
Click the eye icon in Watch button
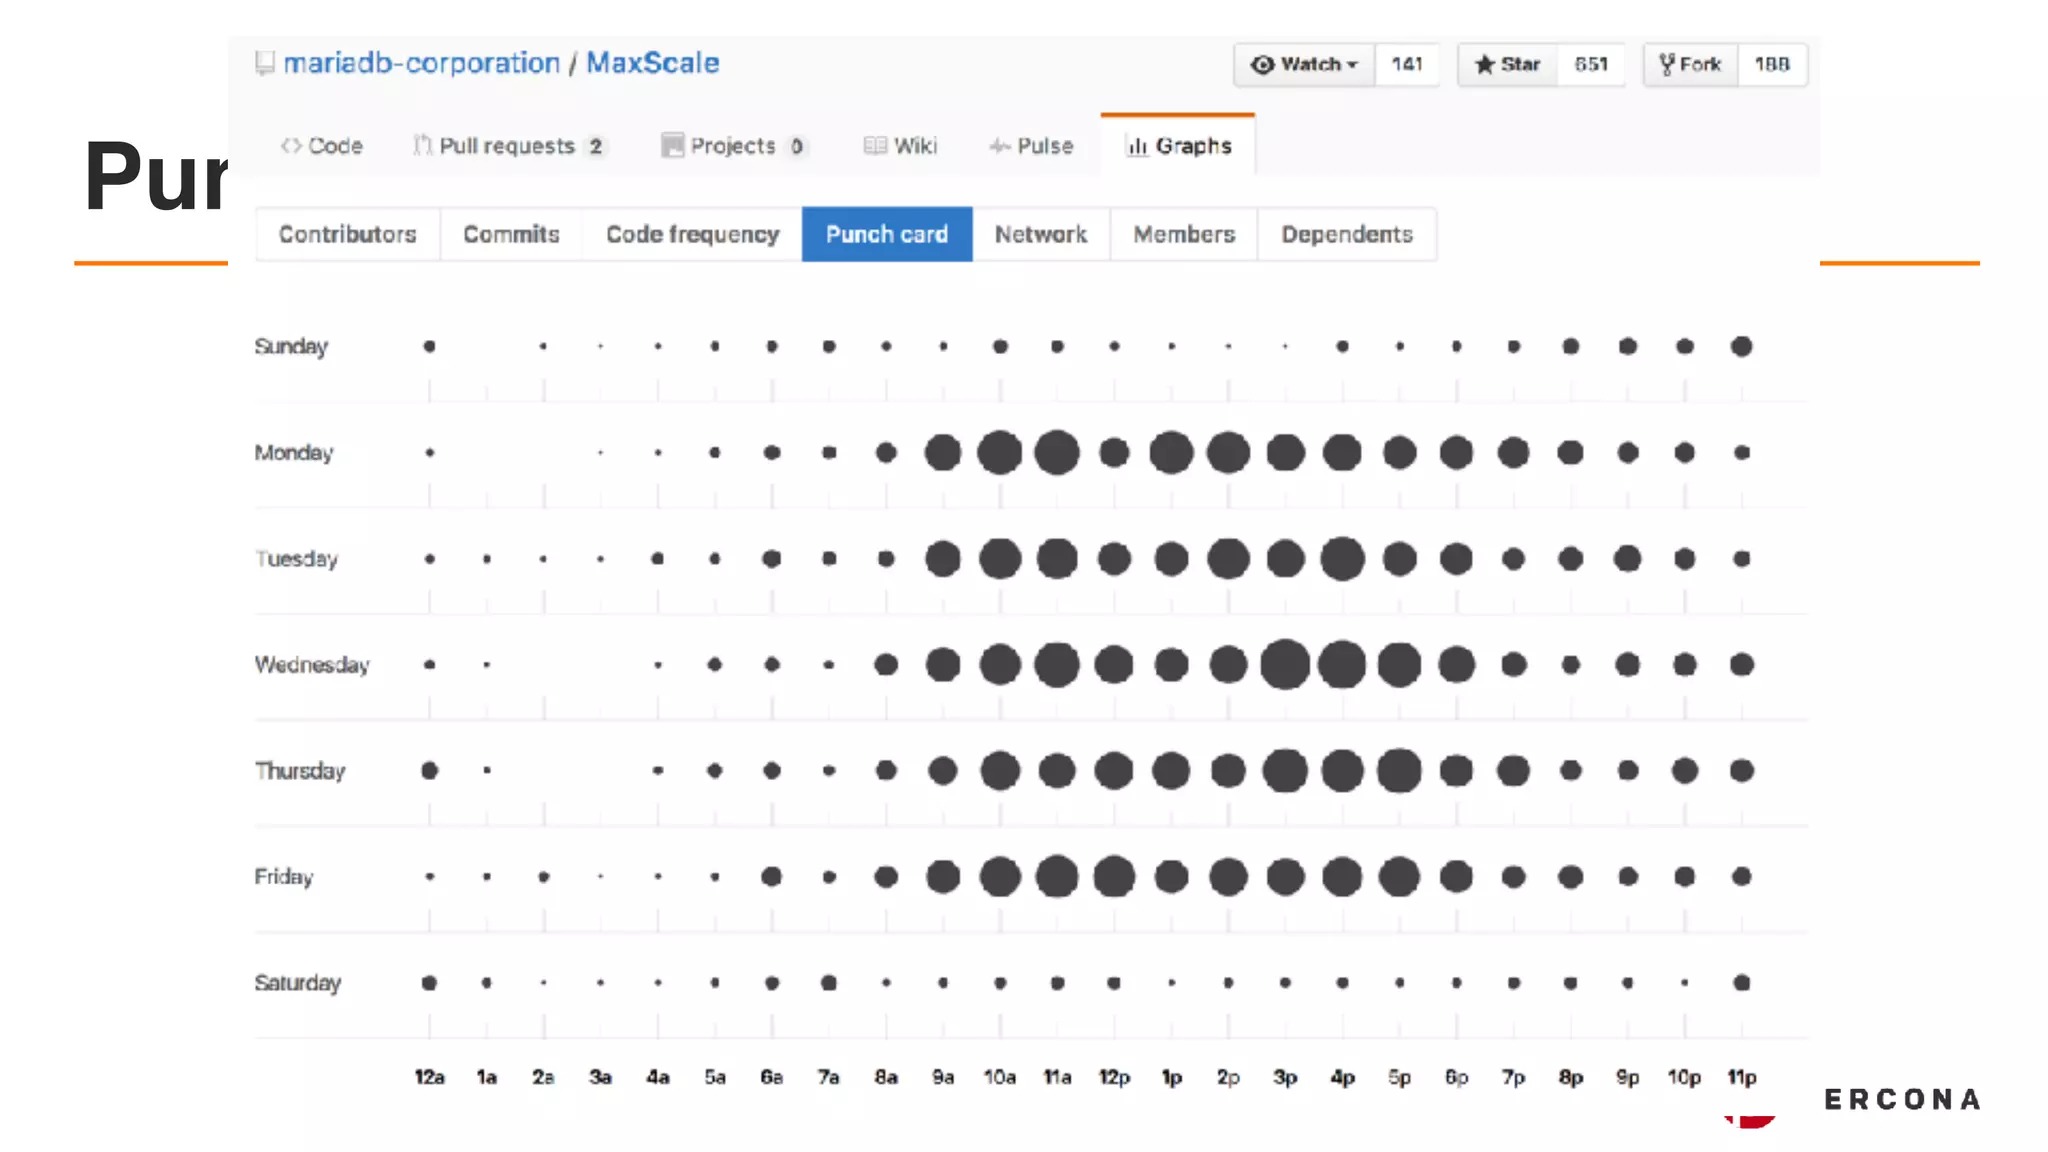point(1263,65)
